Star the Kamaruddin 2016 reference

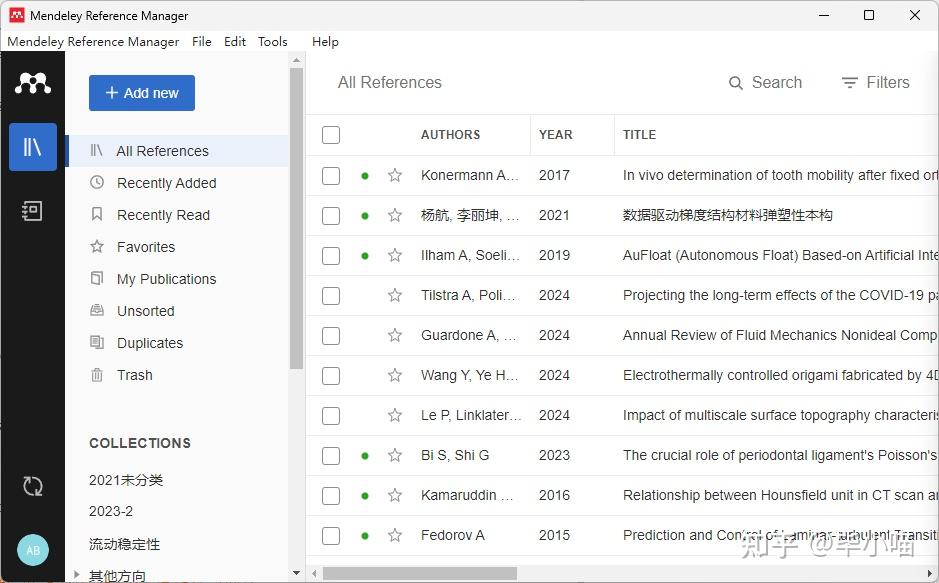pyautogui.click(x=395, y=496)
